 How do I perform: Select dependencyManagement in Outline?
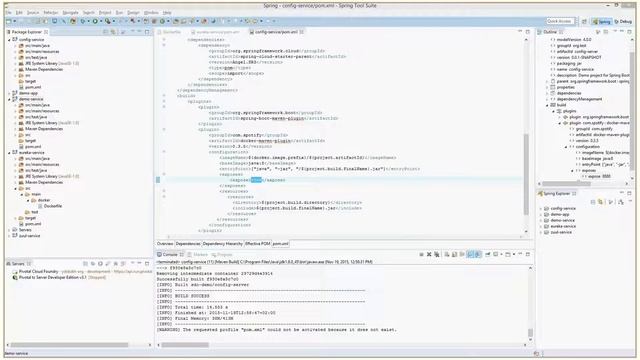[x=579, y=99]
